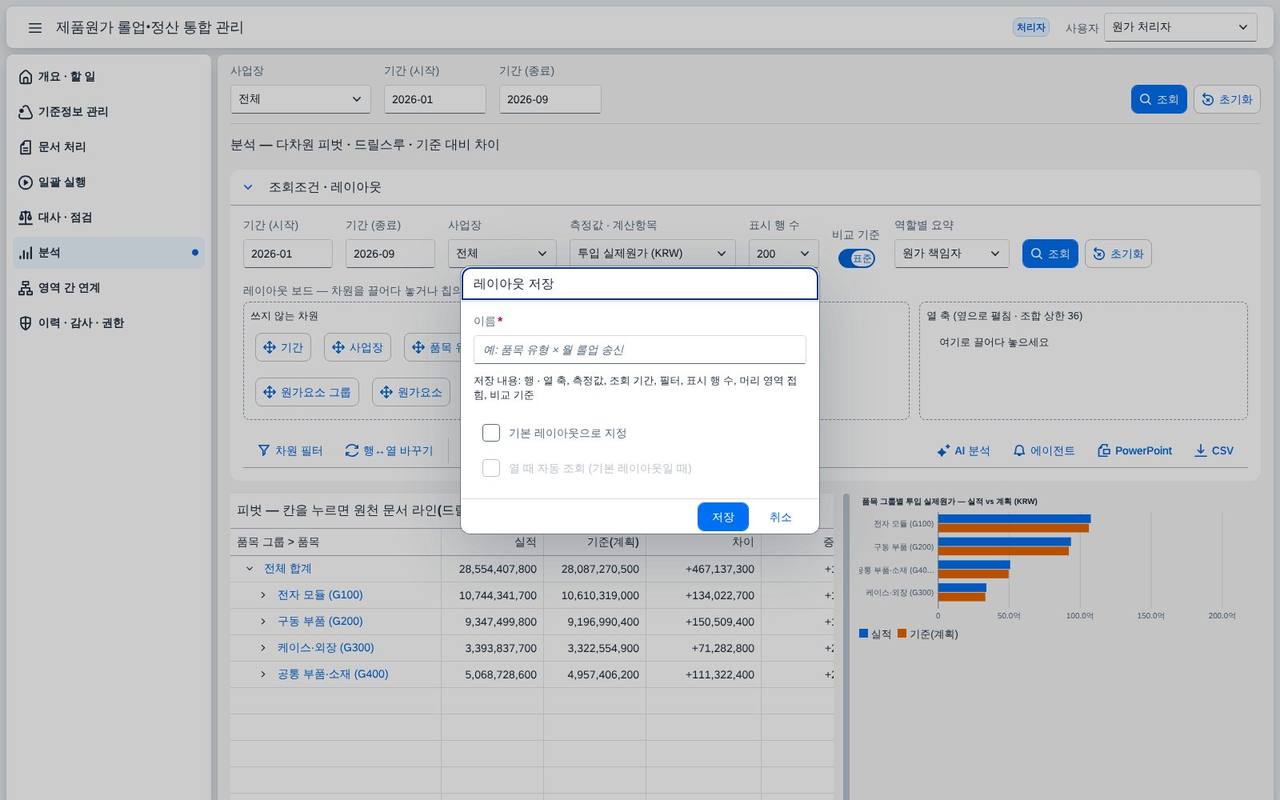Export to PowerPoint
The width and height of the screenshot is (1280, 800).
pyautogui.click(x=1135, y=451)
